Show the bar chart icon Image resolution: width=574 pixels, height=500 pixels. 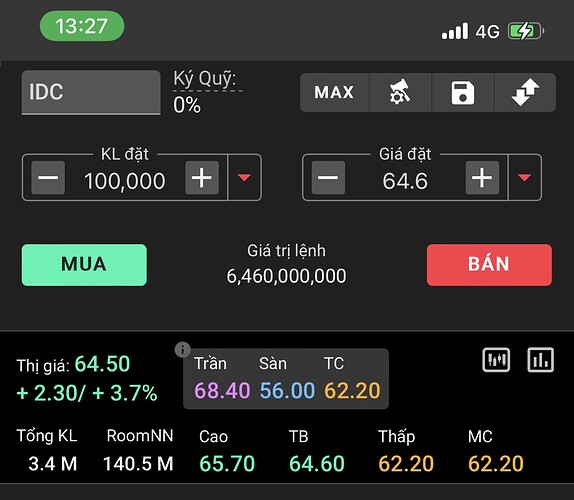click(540, 360)
